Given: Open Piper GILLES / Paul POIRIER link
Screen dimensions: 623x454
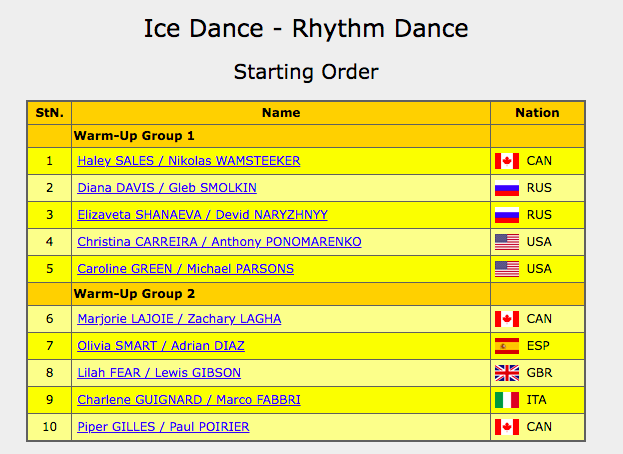Looking at the screenshot, I should click(x=163, y=427).
